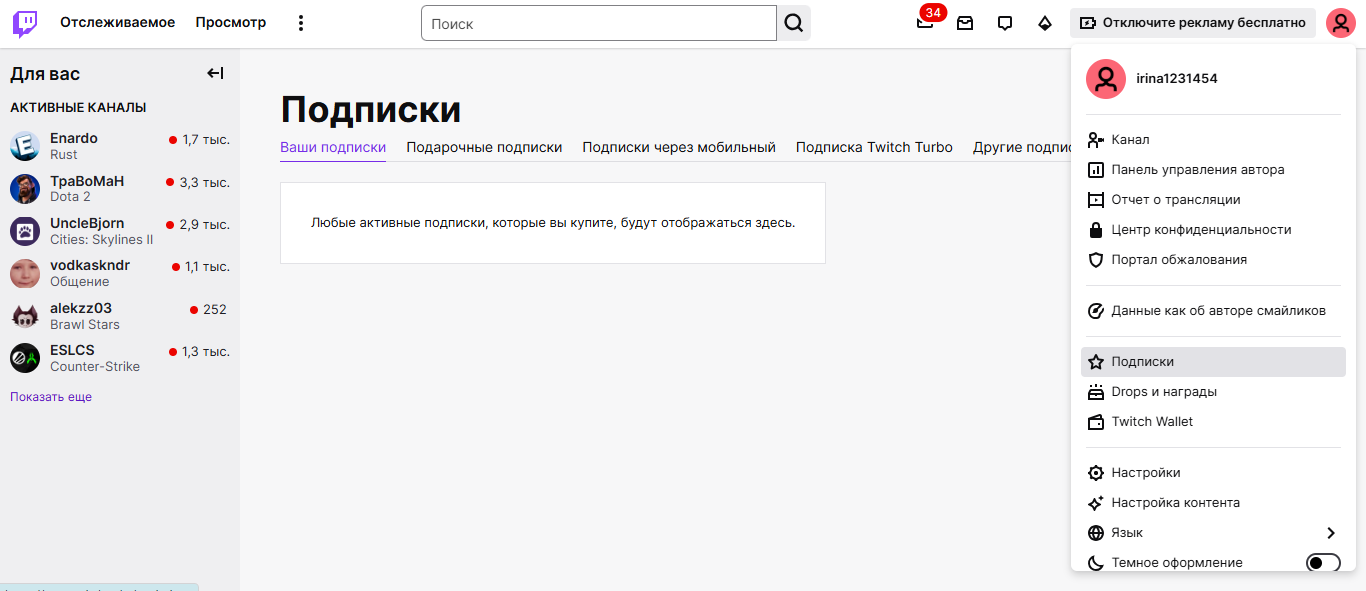
Task: Click the Панель управления автора icon
Action: [x=1095, y=170]
